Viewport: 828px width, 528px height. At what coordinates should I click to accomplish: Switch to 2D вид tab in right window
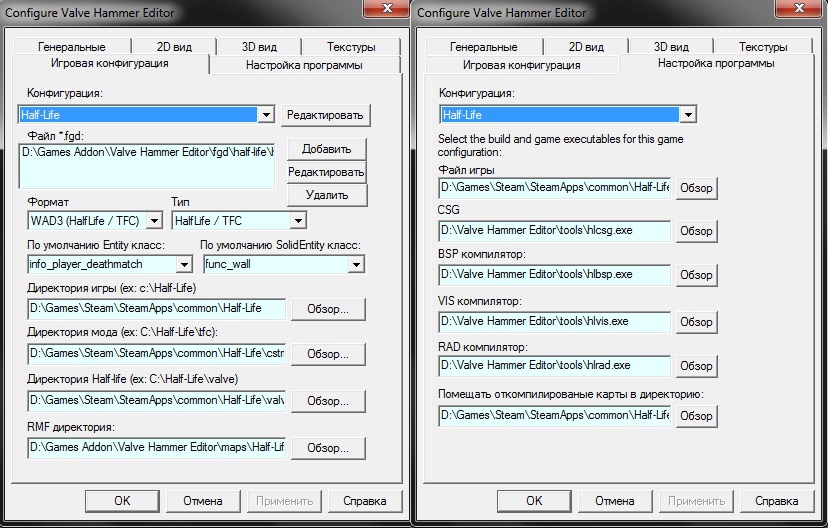(586, 46)
